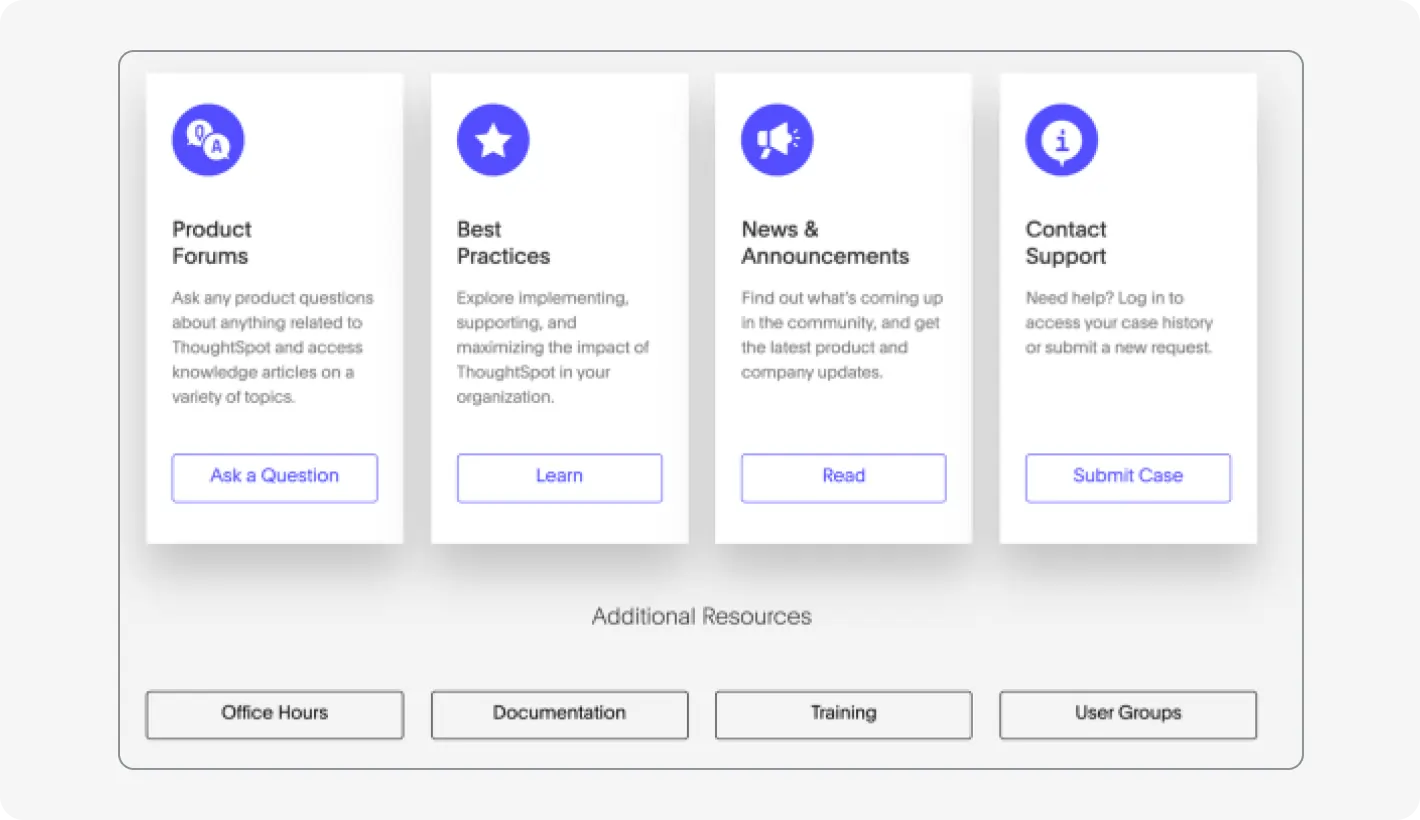This screenshot has width=1420, height=820.
Task: Select the Product Forums card
Action: [274, 307]
